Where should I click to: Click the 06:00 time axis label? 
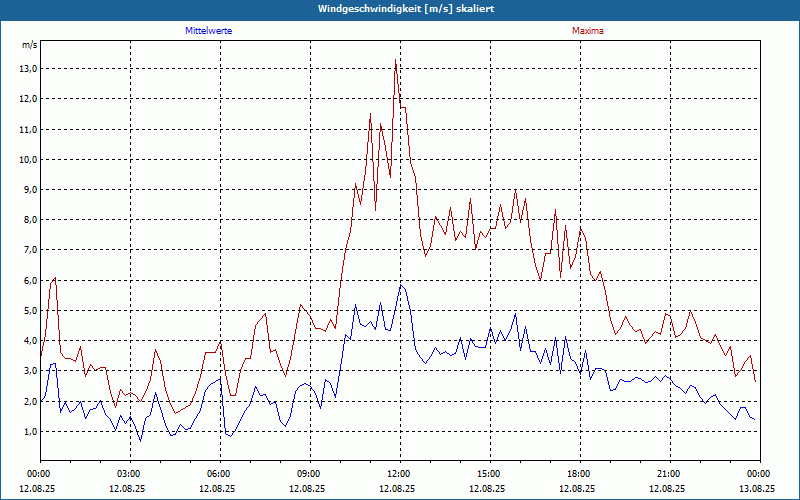point(220,474)
